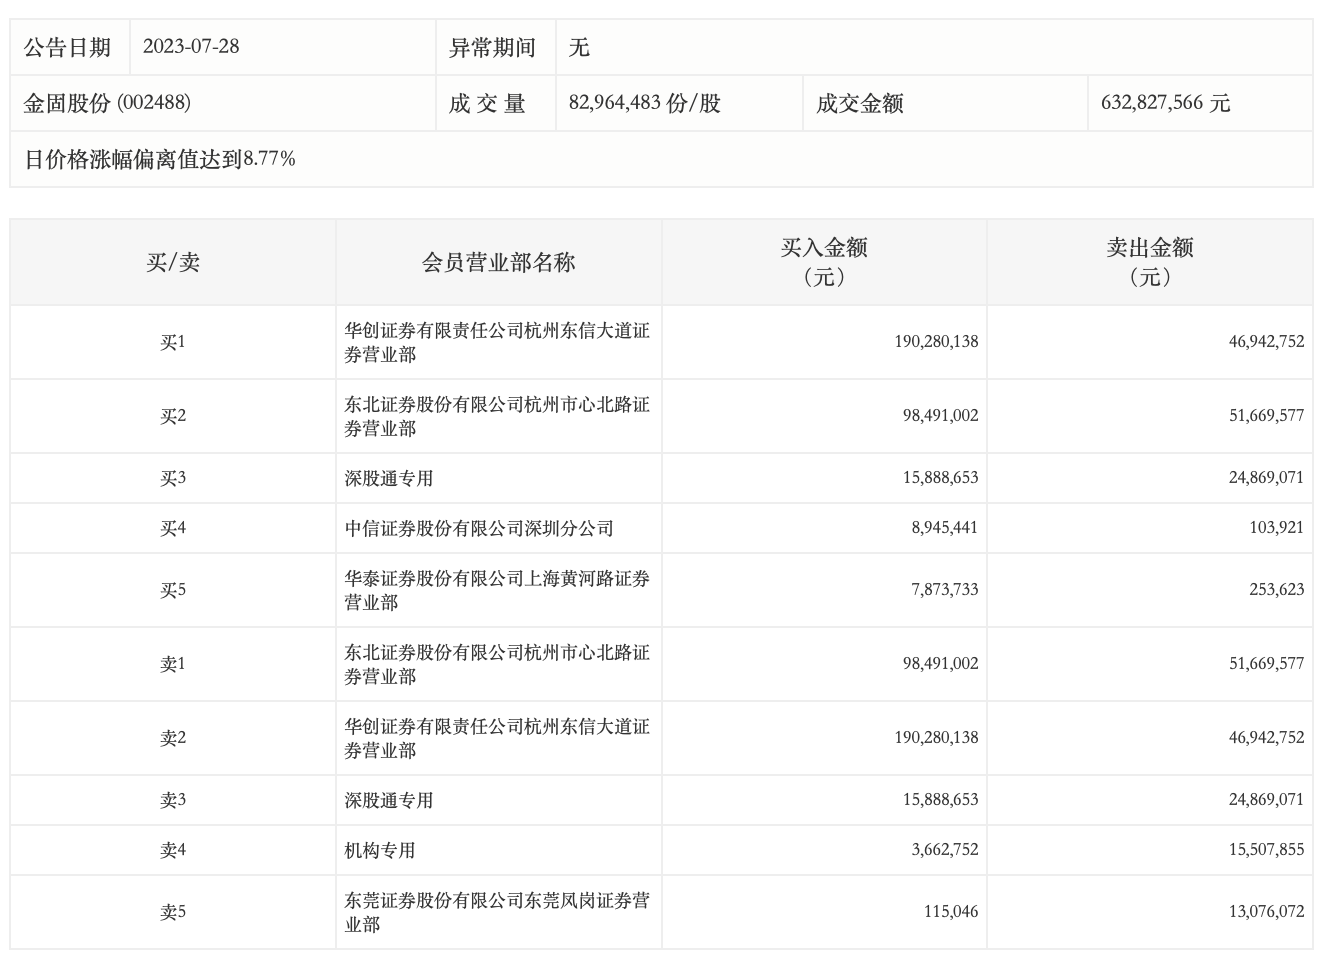Click 中信证券股份有限公司深圳分公司 in row 买4
The width and height of the screenshot is (1326, 964).
point(479,528)
